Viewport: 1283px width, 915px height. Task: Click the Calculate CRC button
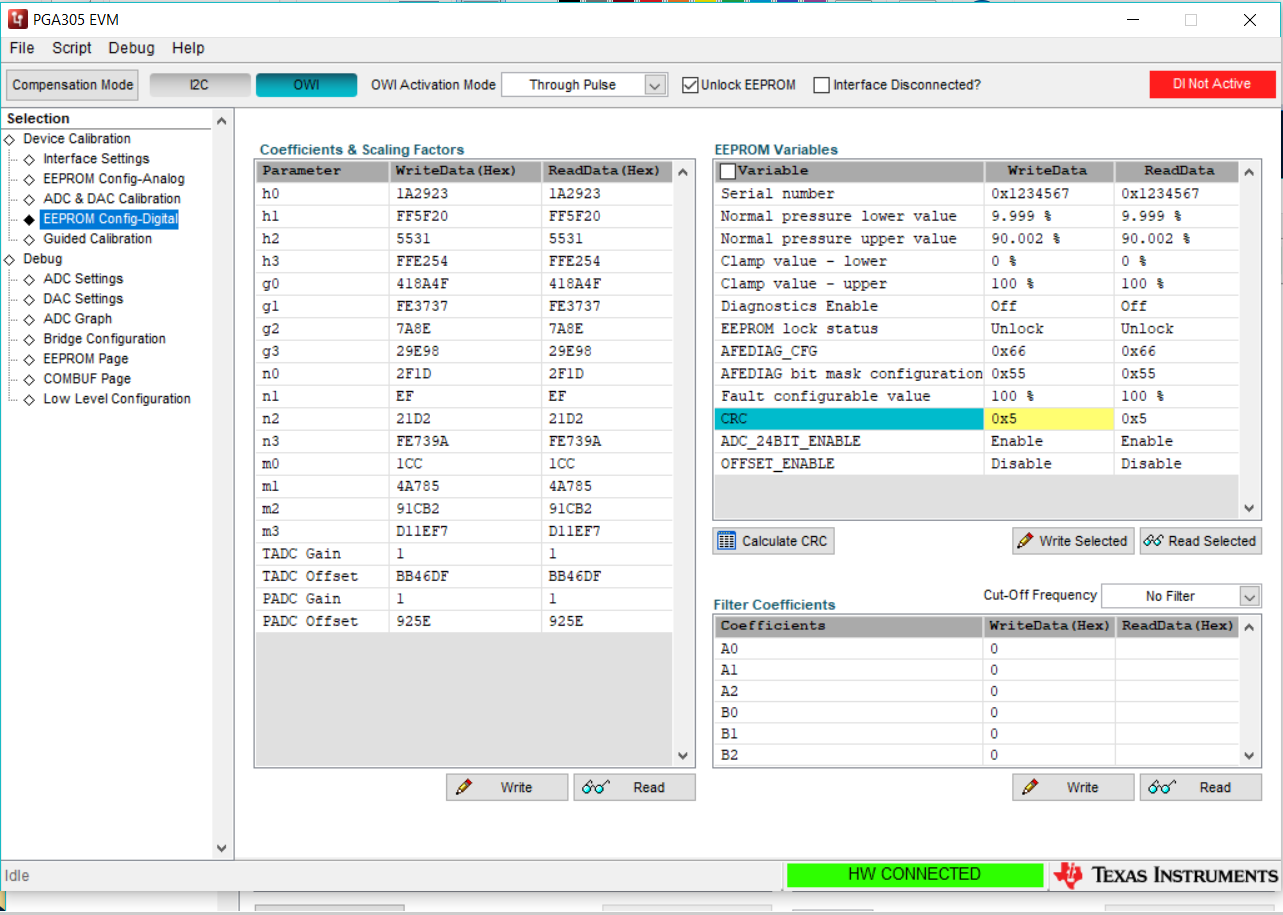773,541
